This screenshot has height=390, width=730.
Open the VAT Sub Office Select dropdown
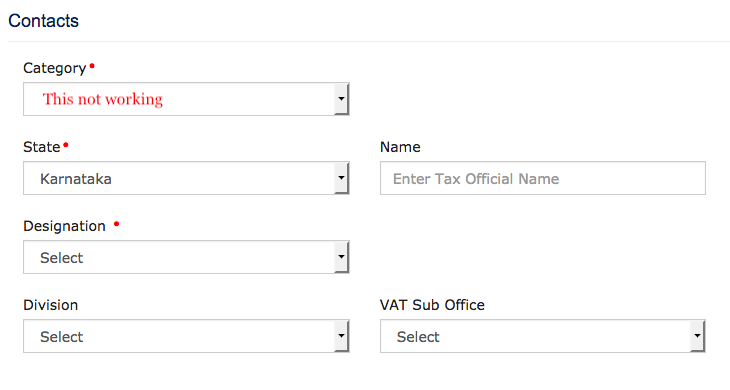pyautogui.click(x=543, y=336)
